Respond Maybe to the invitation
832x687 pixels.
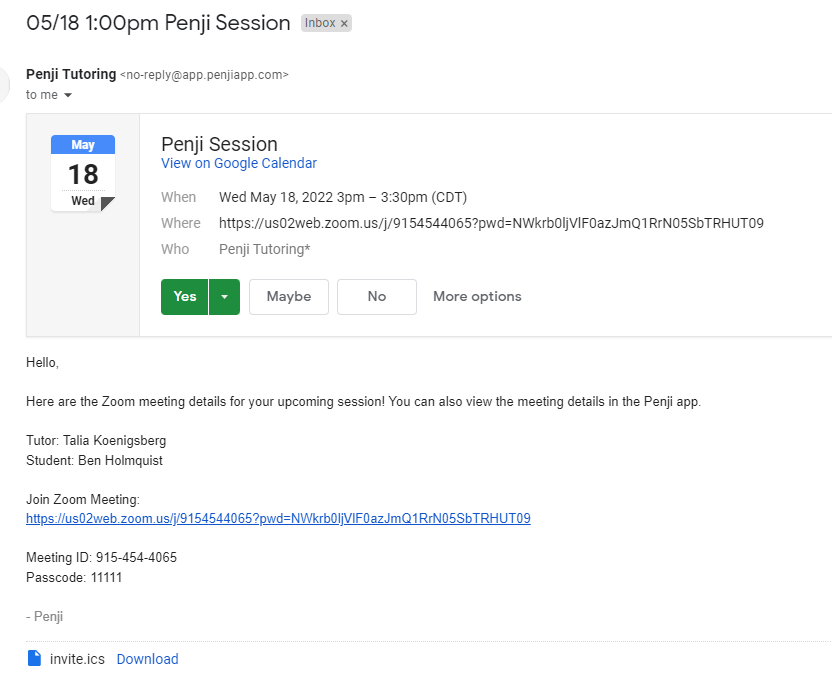[x=289, y=296]
